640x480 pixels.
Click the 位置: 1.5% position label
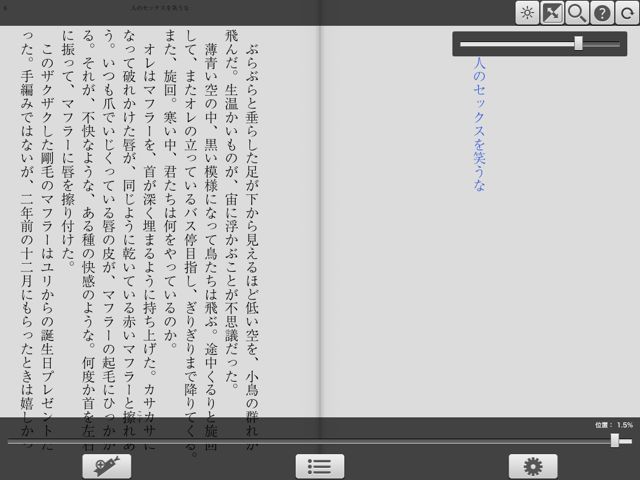click(614, 425)
